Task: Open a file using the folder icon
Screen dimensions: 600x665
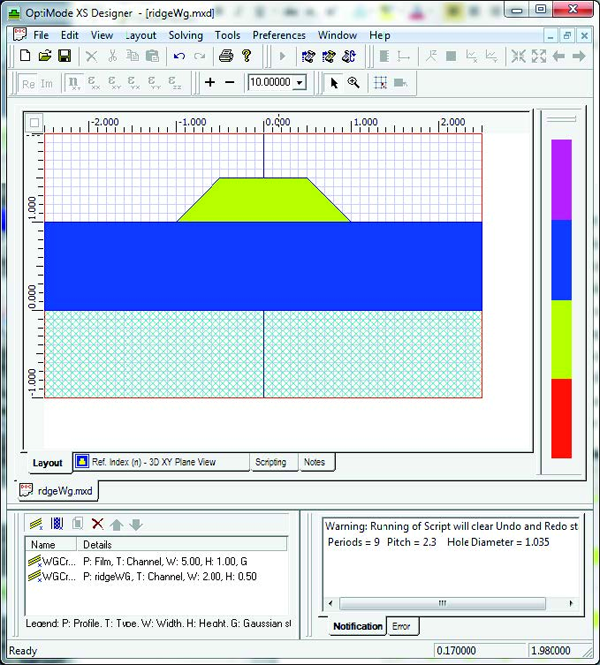Action: tap(45, 56)
